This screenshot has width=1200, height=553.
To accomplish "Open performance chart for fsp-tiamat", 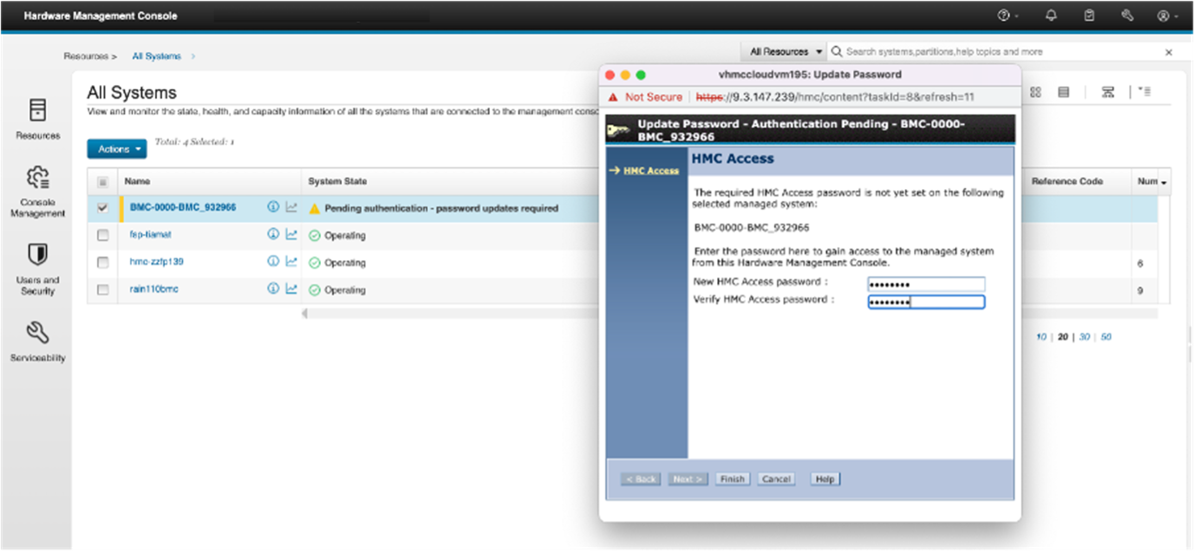I will point(291,235).
